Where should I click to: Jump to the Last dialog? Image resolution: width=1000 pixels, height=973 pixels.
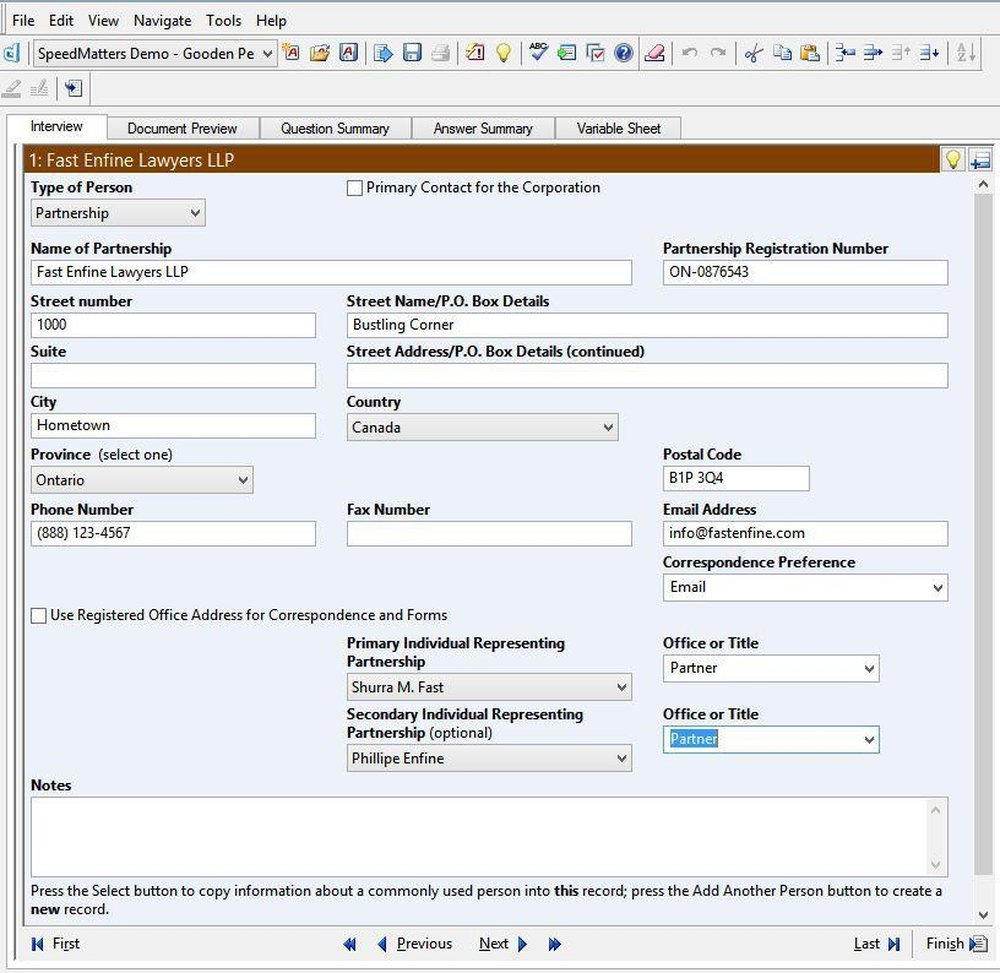point(877,944)
